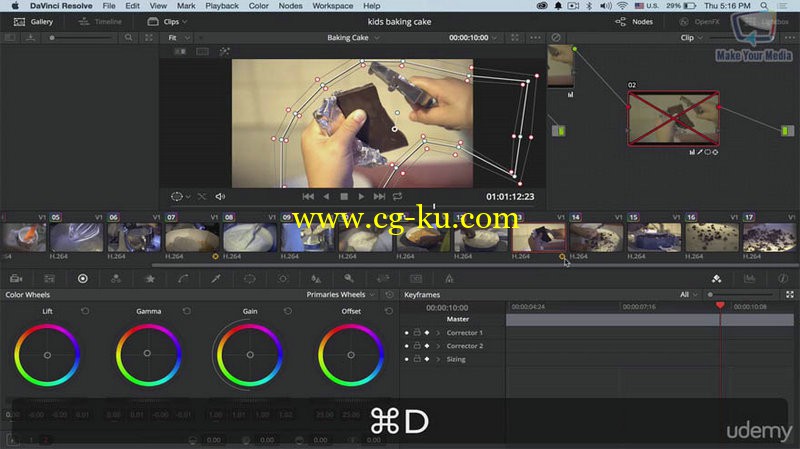Toggle the Sizing auto-keyframe diamond
Image resolution: width=800 pixels, height=449 pixels.
pyautogui.click(x=427, y=359)
